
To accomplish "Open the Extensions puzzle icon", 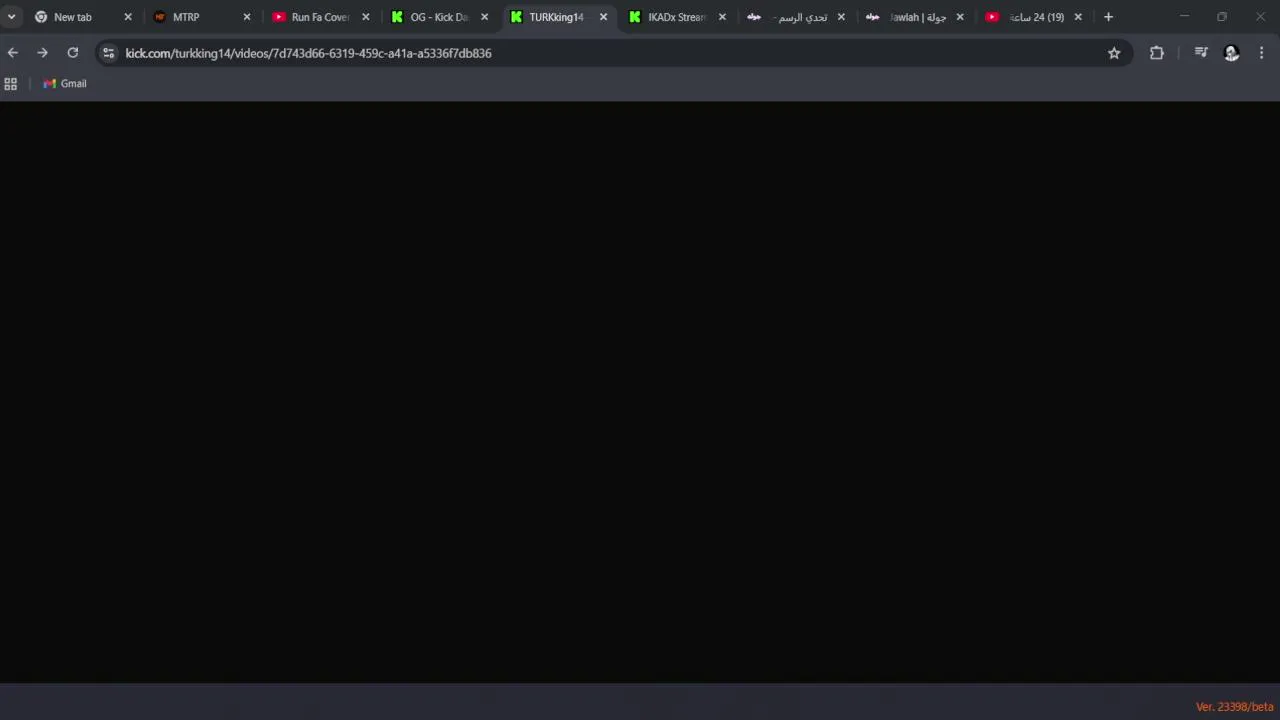I will [1157, 53].
